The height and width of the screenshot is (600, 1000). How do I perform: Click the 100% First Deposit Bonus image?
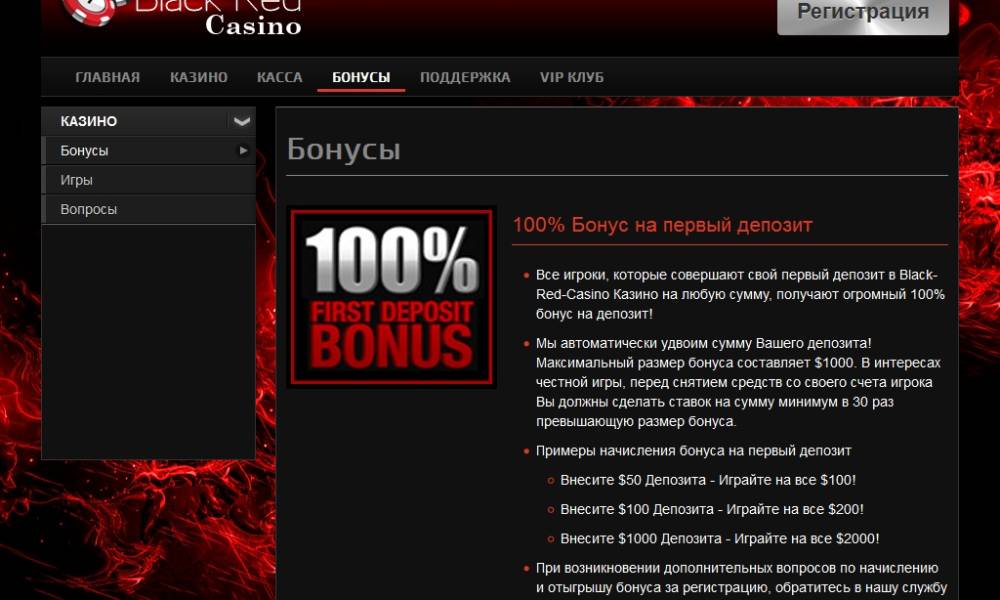[x=392, y=297]
